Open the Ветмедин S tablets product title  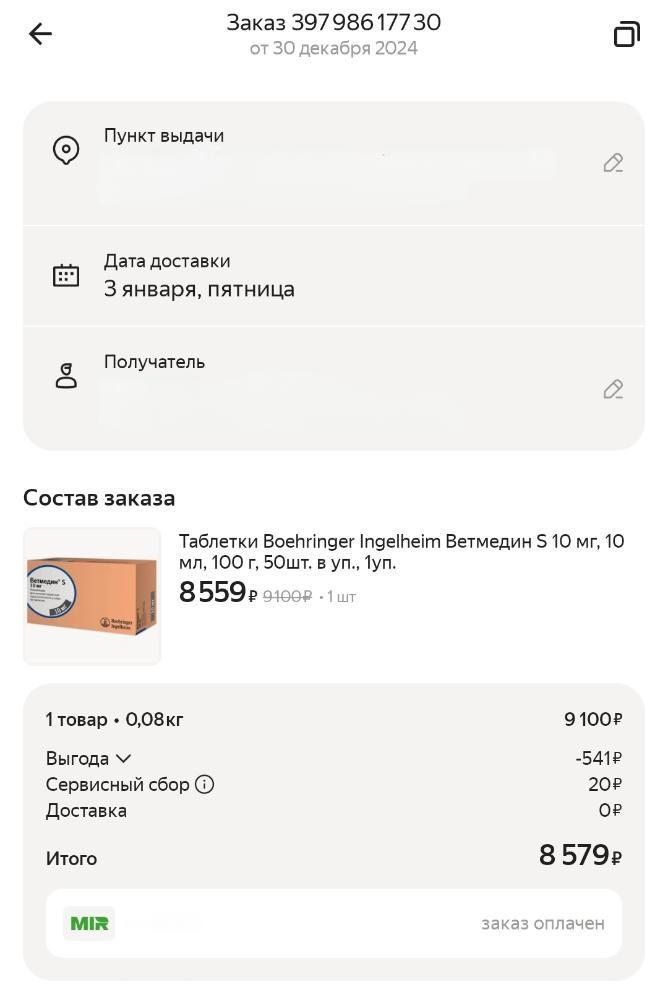pyautogui.click(x=401, y=552)
